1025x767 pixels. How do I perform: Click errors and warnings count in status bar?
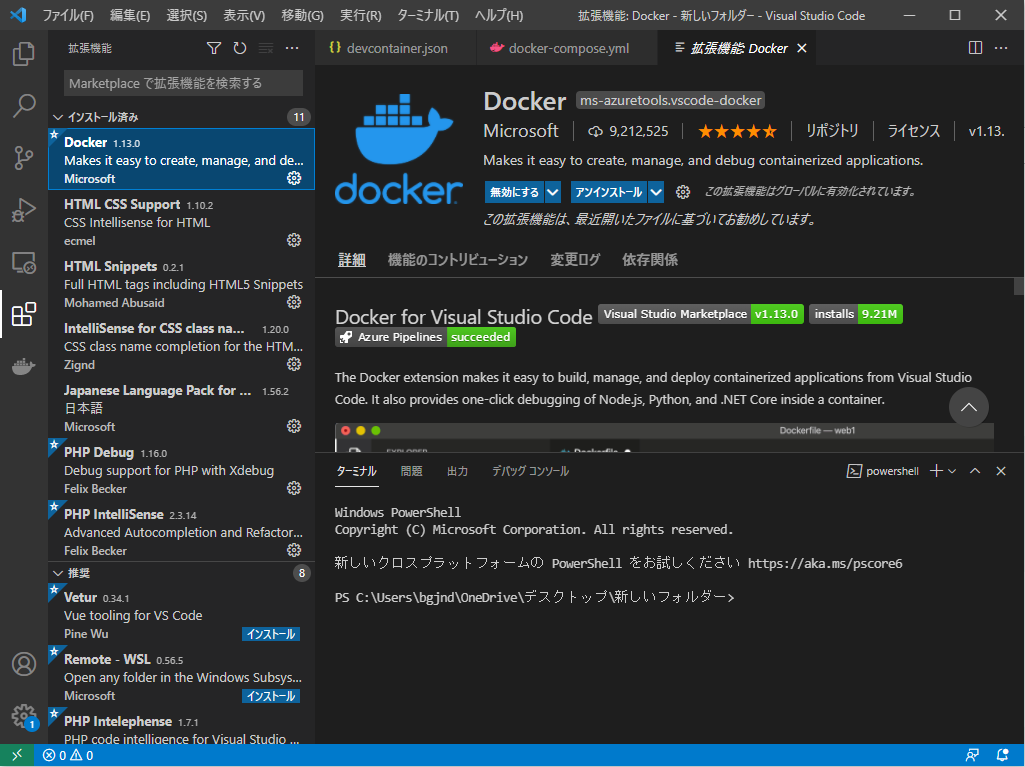[x=68, y=755]
